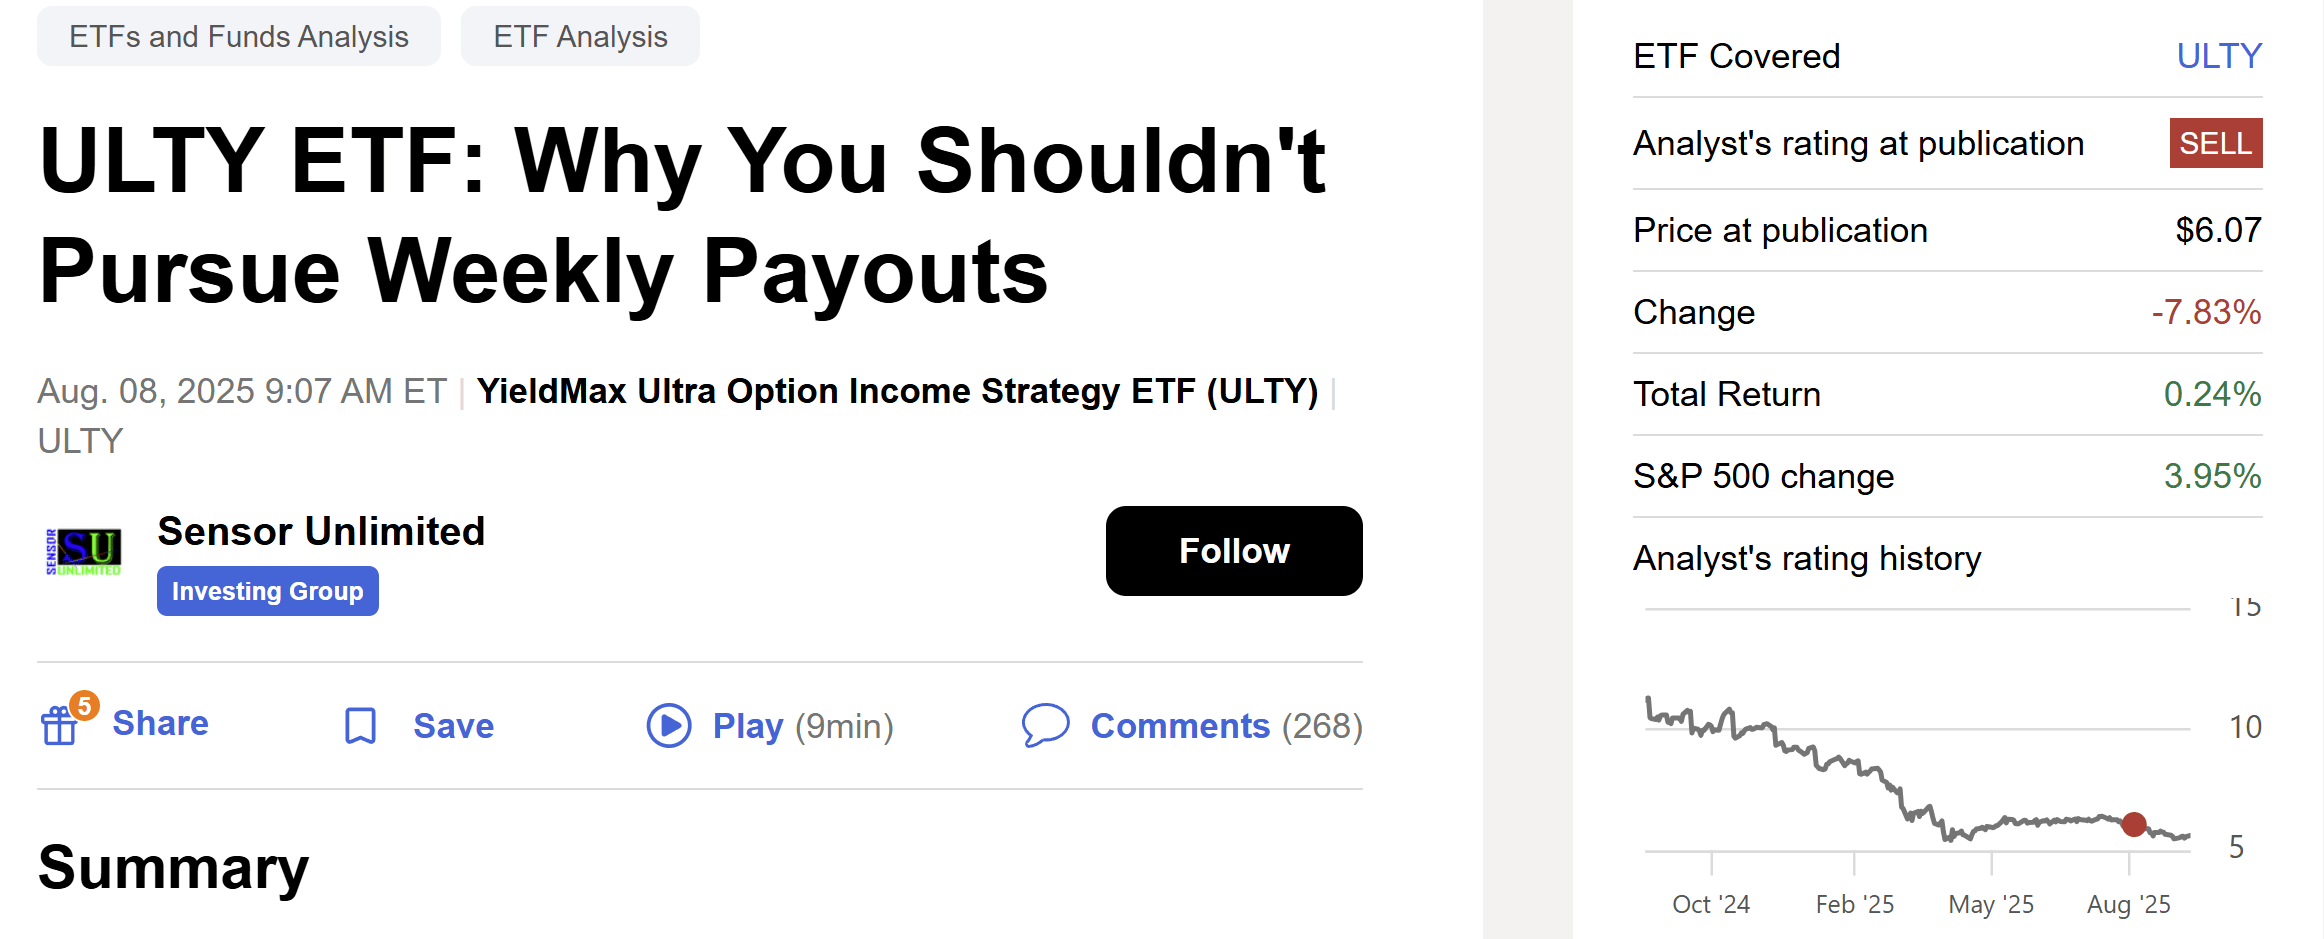Select the ETFs and Funds Analysis tag

tap(238, 35)
